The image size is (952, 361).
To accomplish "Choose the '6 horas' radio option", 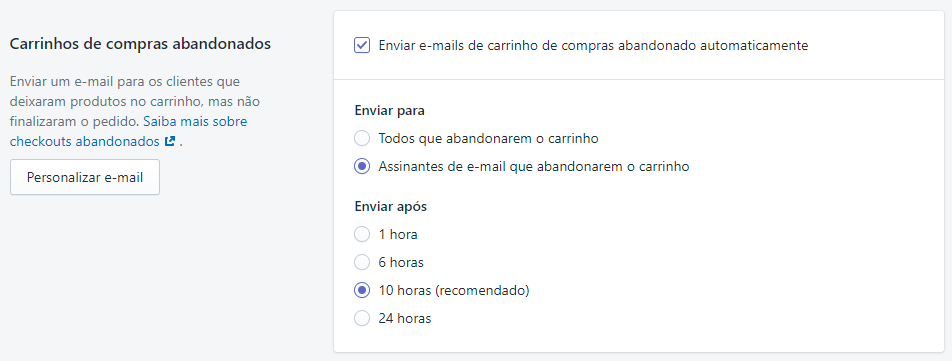I will click(x=362, y=263).
